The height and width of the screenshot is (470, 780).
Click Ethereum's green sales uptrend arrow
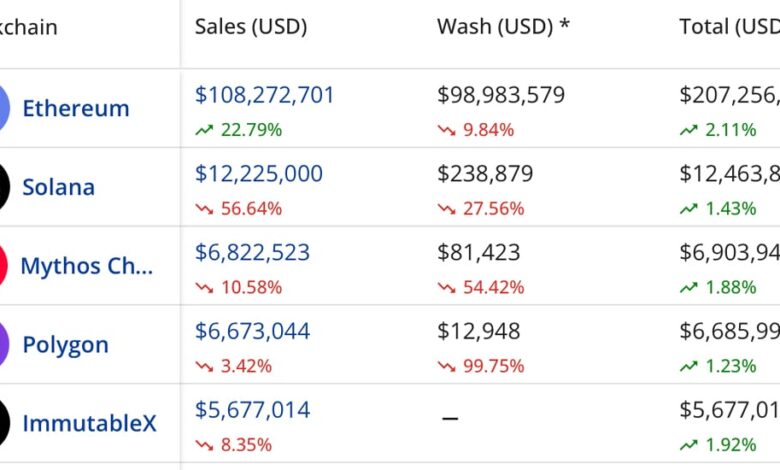coord(205,130)
